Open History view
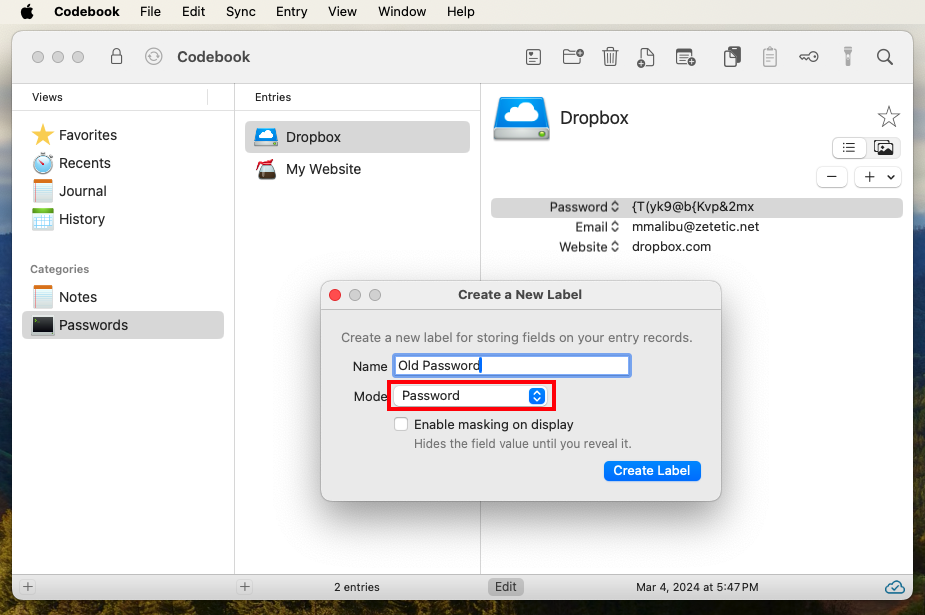Image resolution: width=925 pixels, height=615 pixels. click(x=68, y=219)
